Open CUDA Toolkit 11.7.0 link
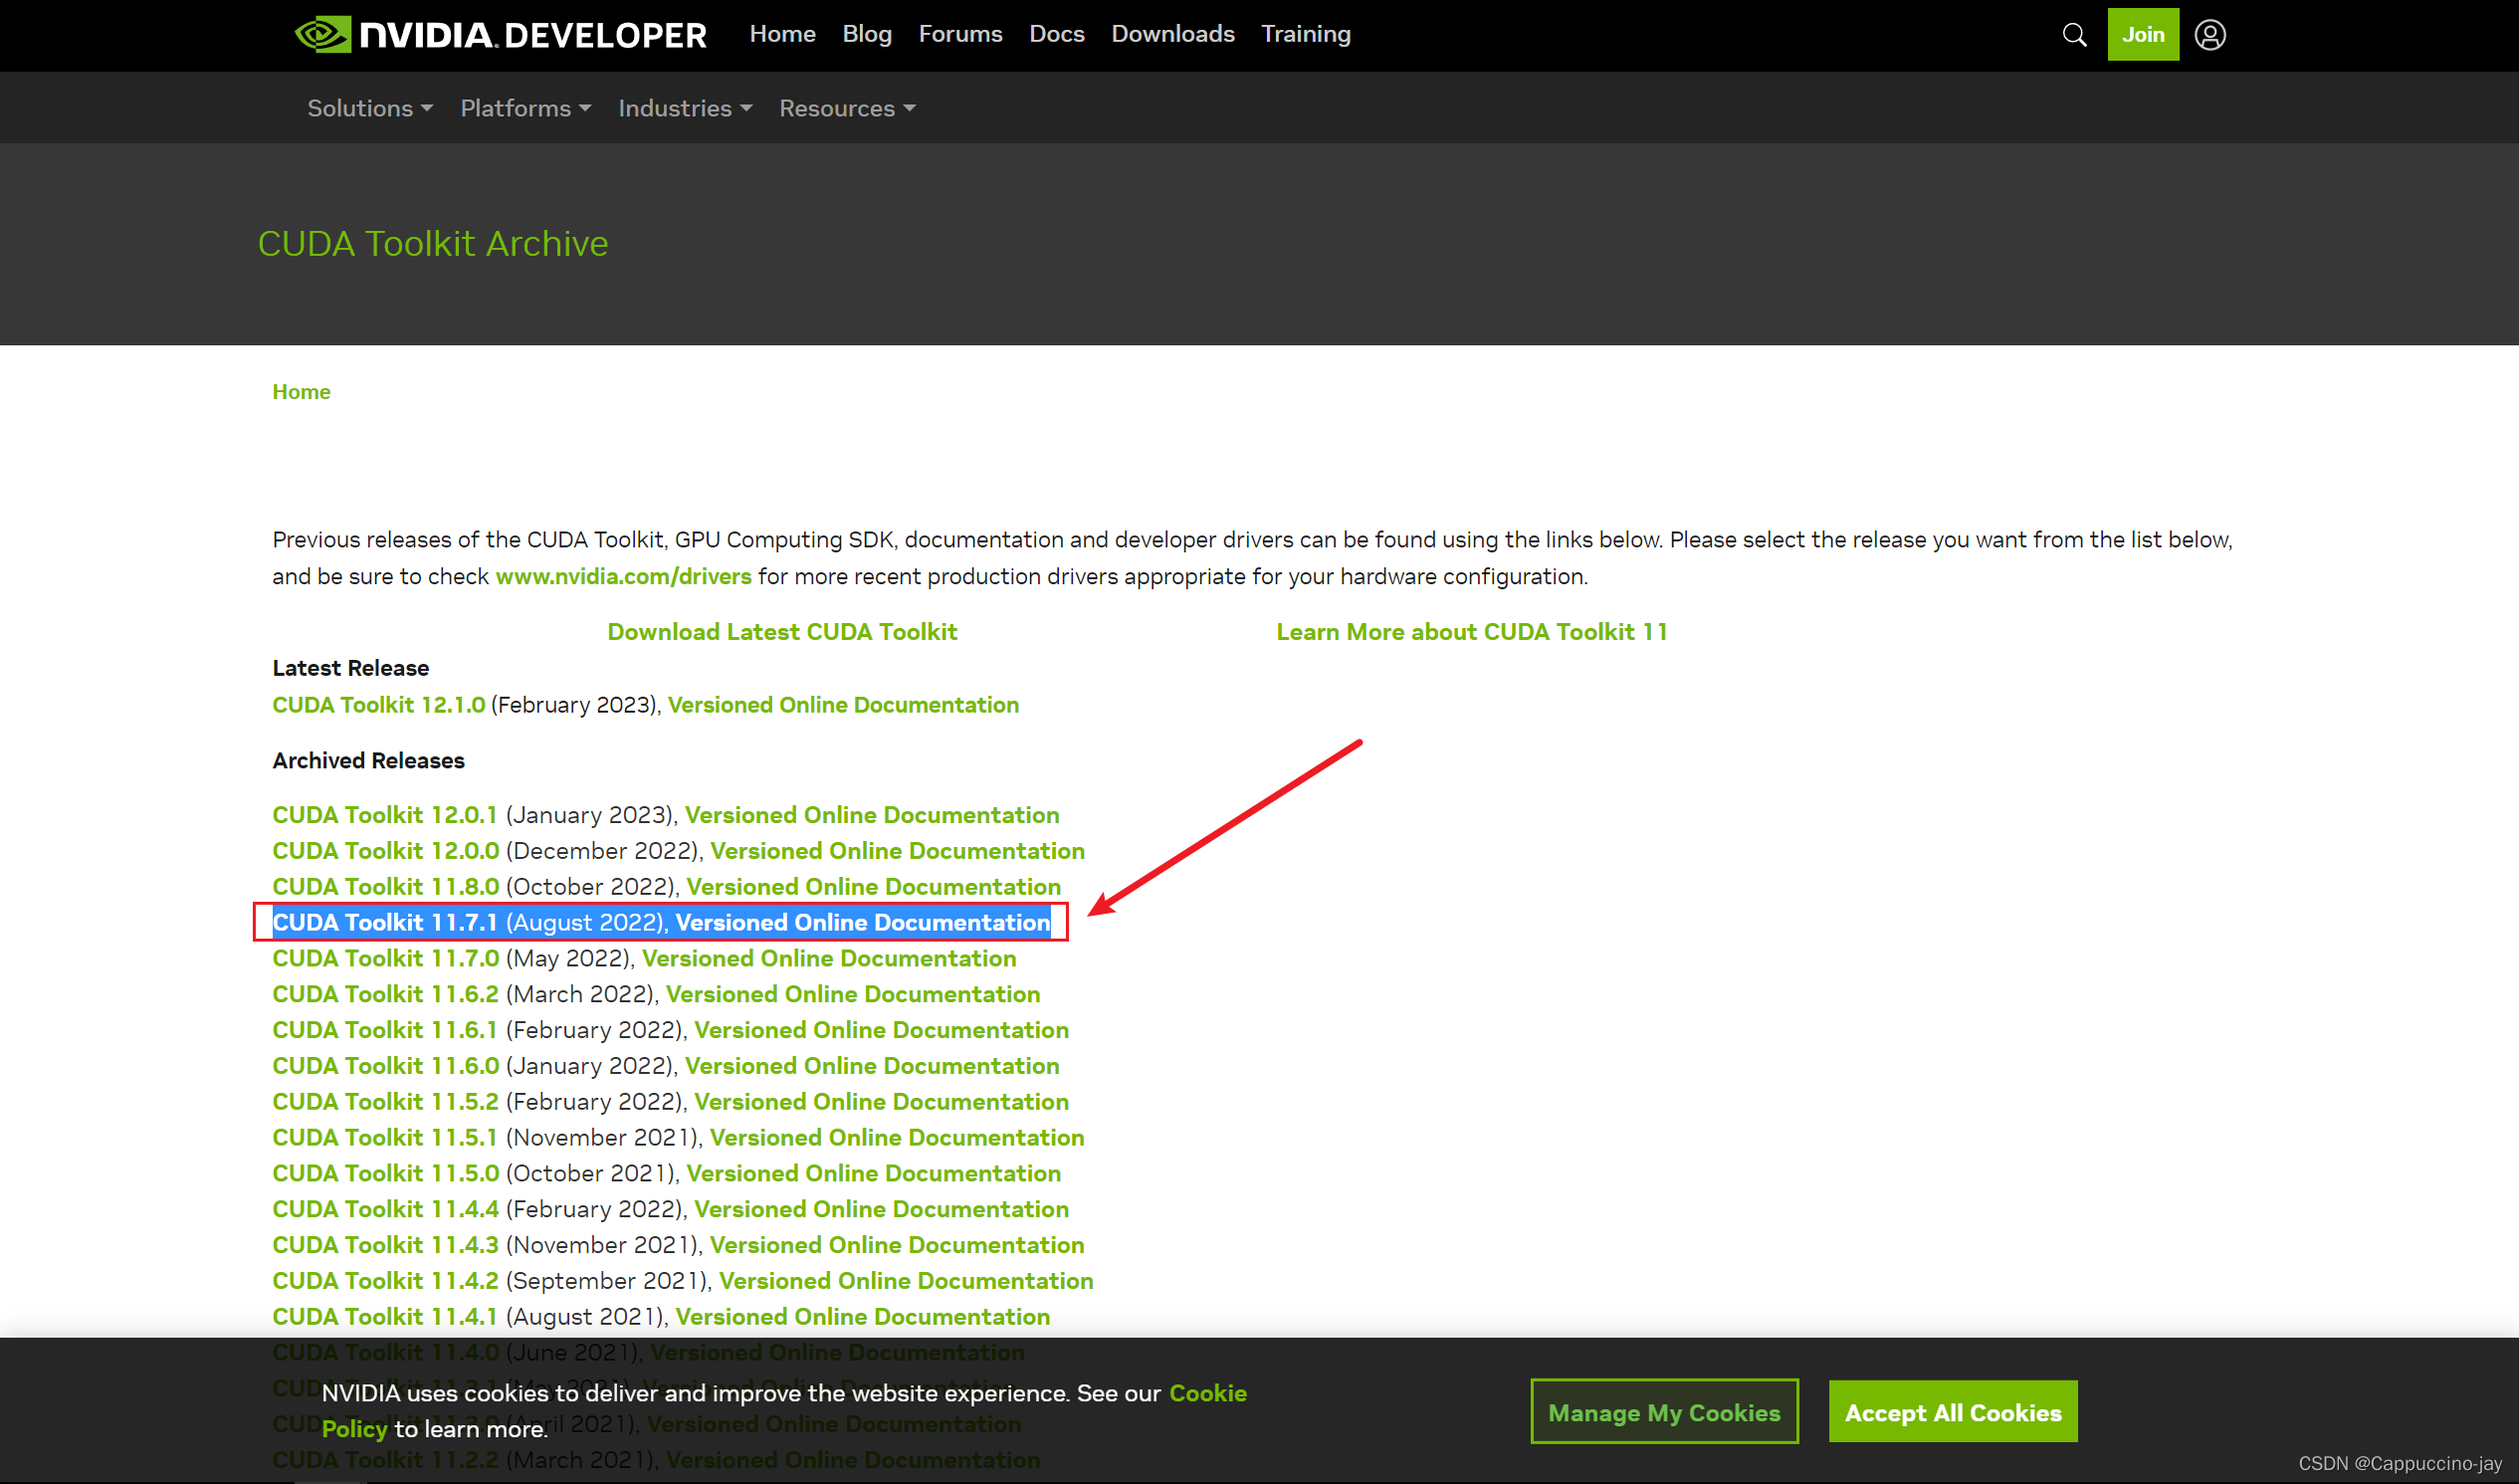The width and height of the screenshot is (2519, 1484). tap(385, 959)
